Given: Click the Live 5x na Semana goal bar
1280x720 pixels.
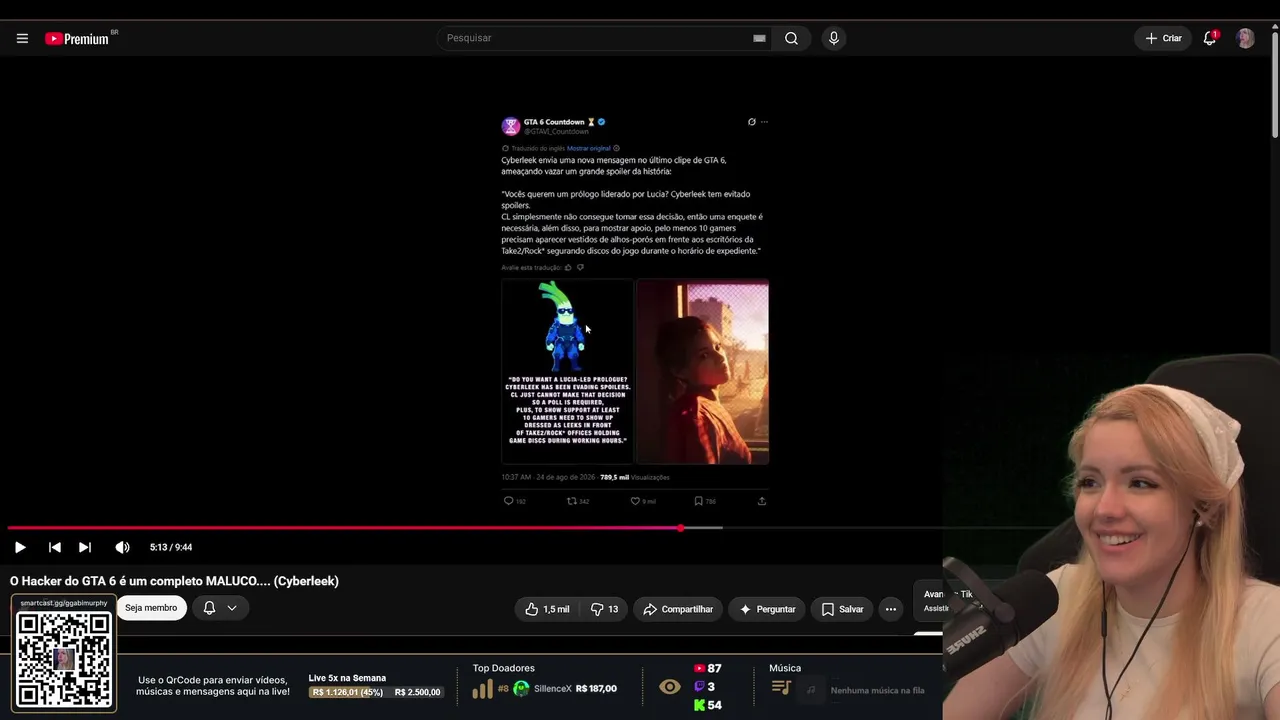Looking at the screenshot, I should pyautogui.click(x=376, y=692).
